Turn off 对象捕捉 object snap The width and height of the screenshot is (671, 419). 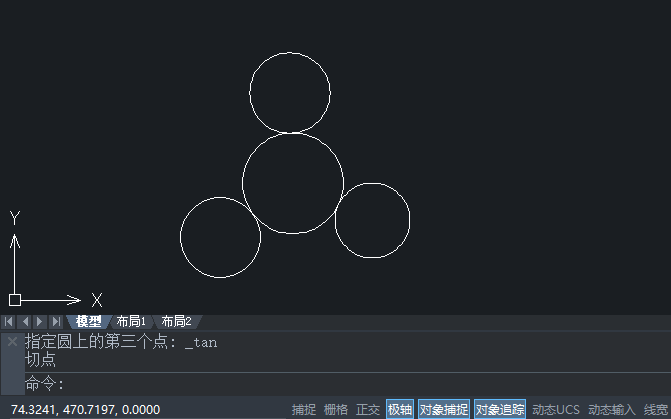(x=444, y=410)
